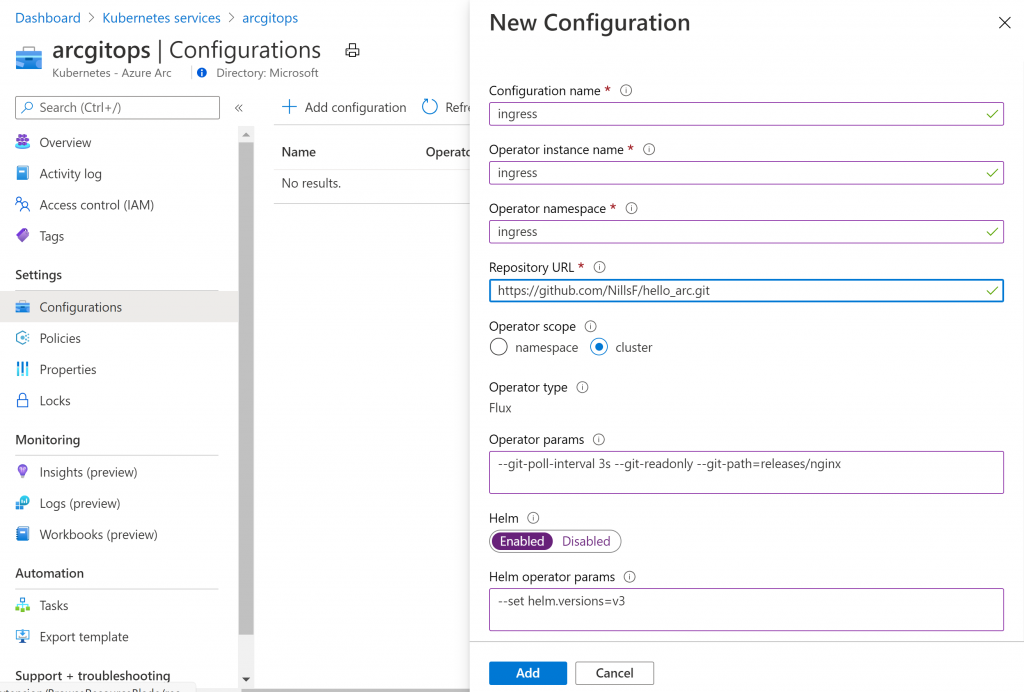Click the sidebar scrollbar down arrow

(x=246, y=679)
